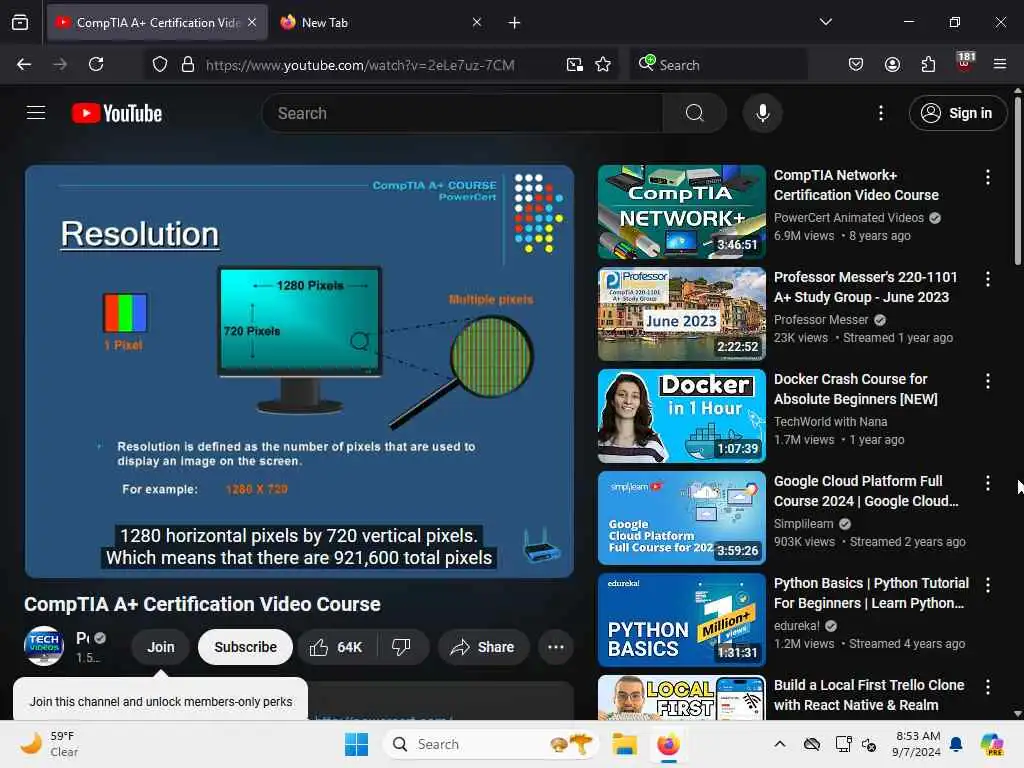
Task: Open YouTube settings three-dot menu
Action: click(880, 113)
